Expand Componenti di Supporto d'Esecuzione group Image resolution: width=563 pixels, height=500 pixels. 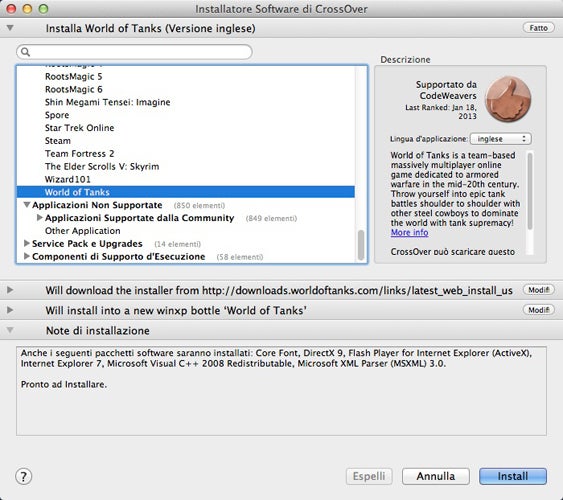pos(27,256)
